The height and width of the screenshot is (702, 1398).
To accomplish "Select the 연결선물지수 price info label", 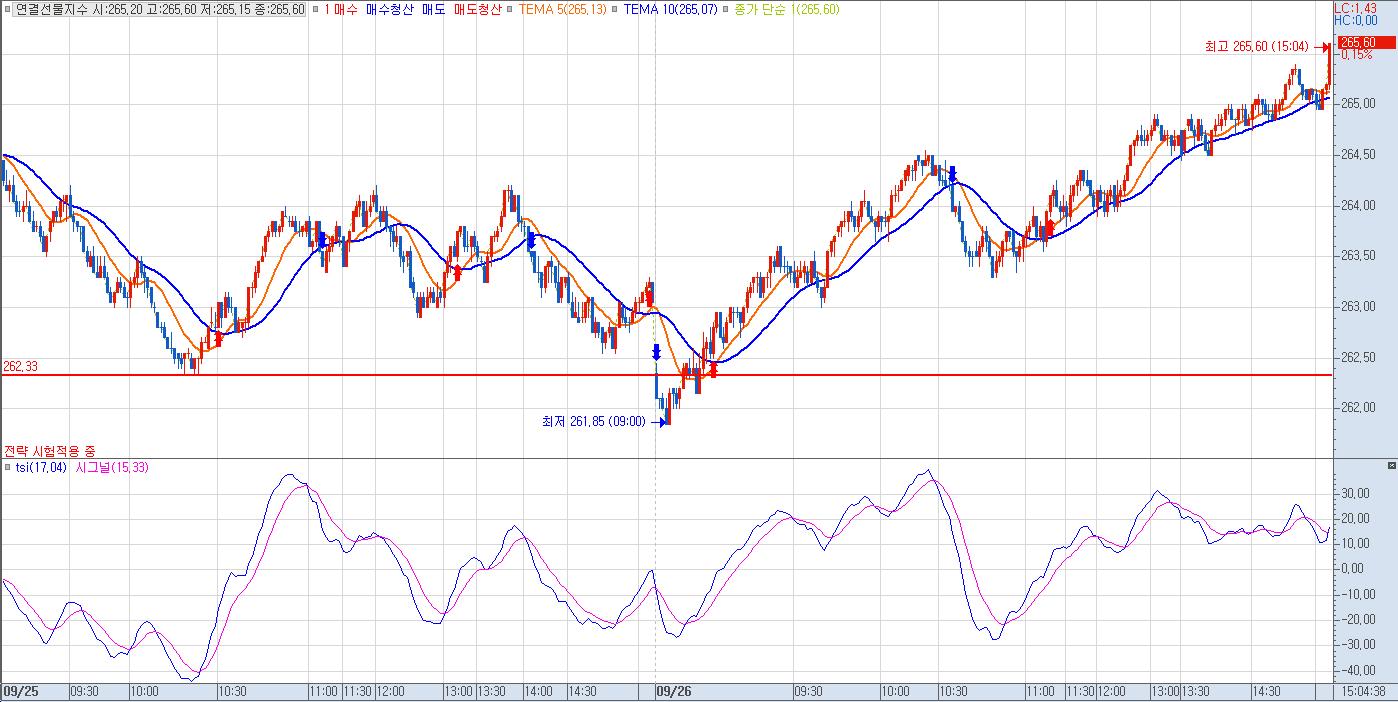I will click(160, 9).
